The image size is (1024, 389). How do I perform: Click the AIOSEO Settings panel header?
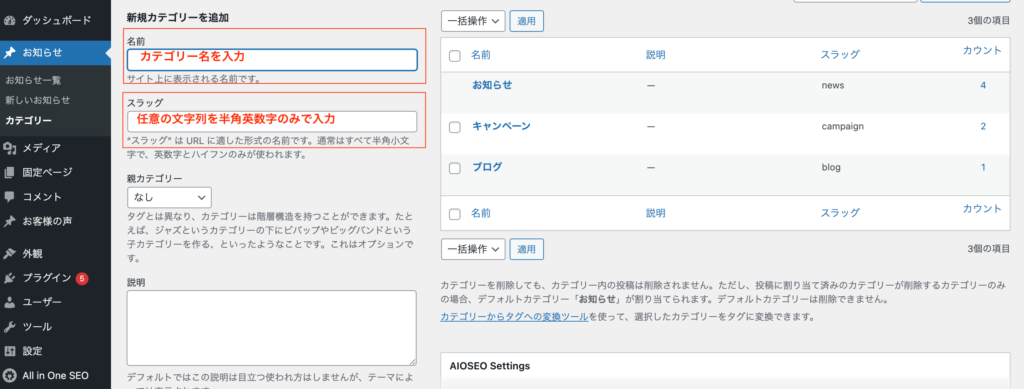tap(726, 366)
